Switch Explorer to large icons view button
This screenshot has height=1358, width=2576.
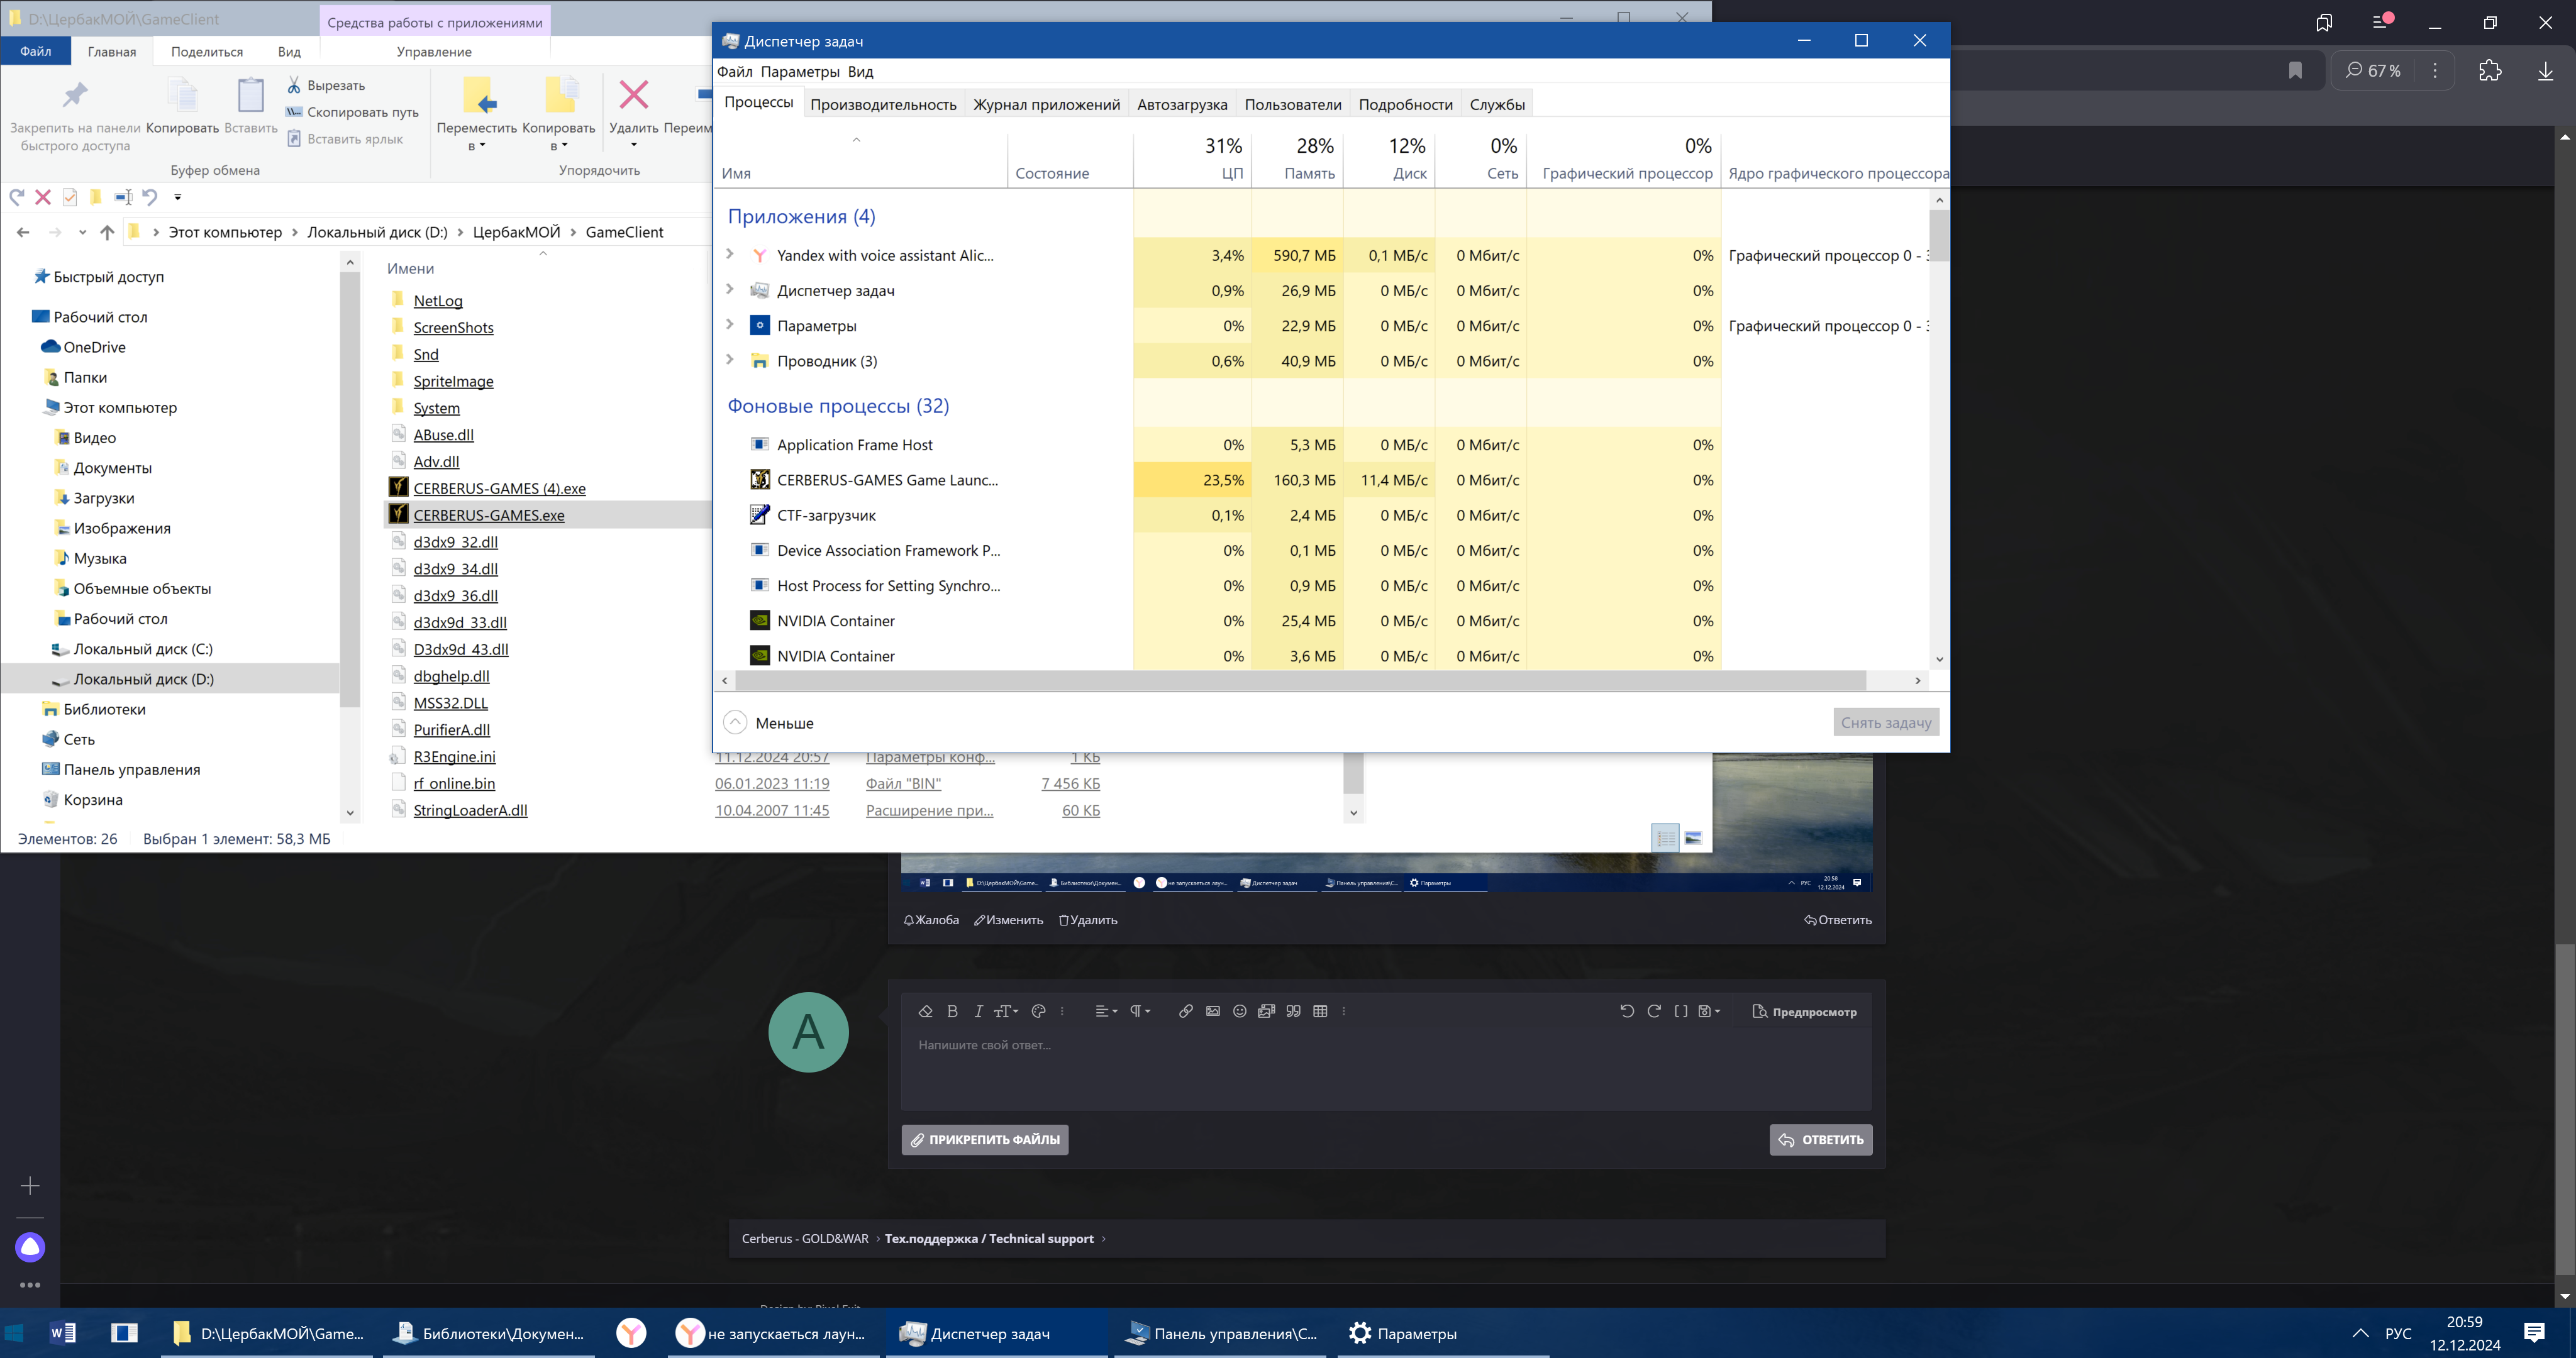point(1693,838)
